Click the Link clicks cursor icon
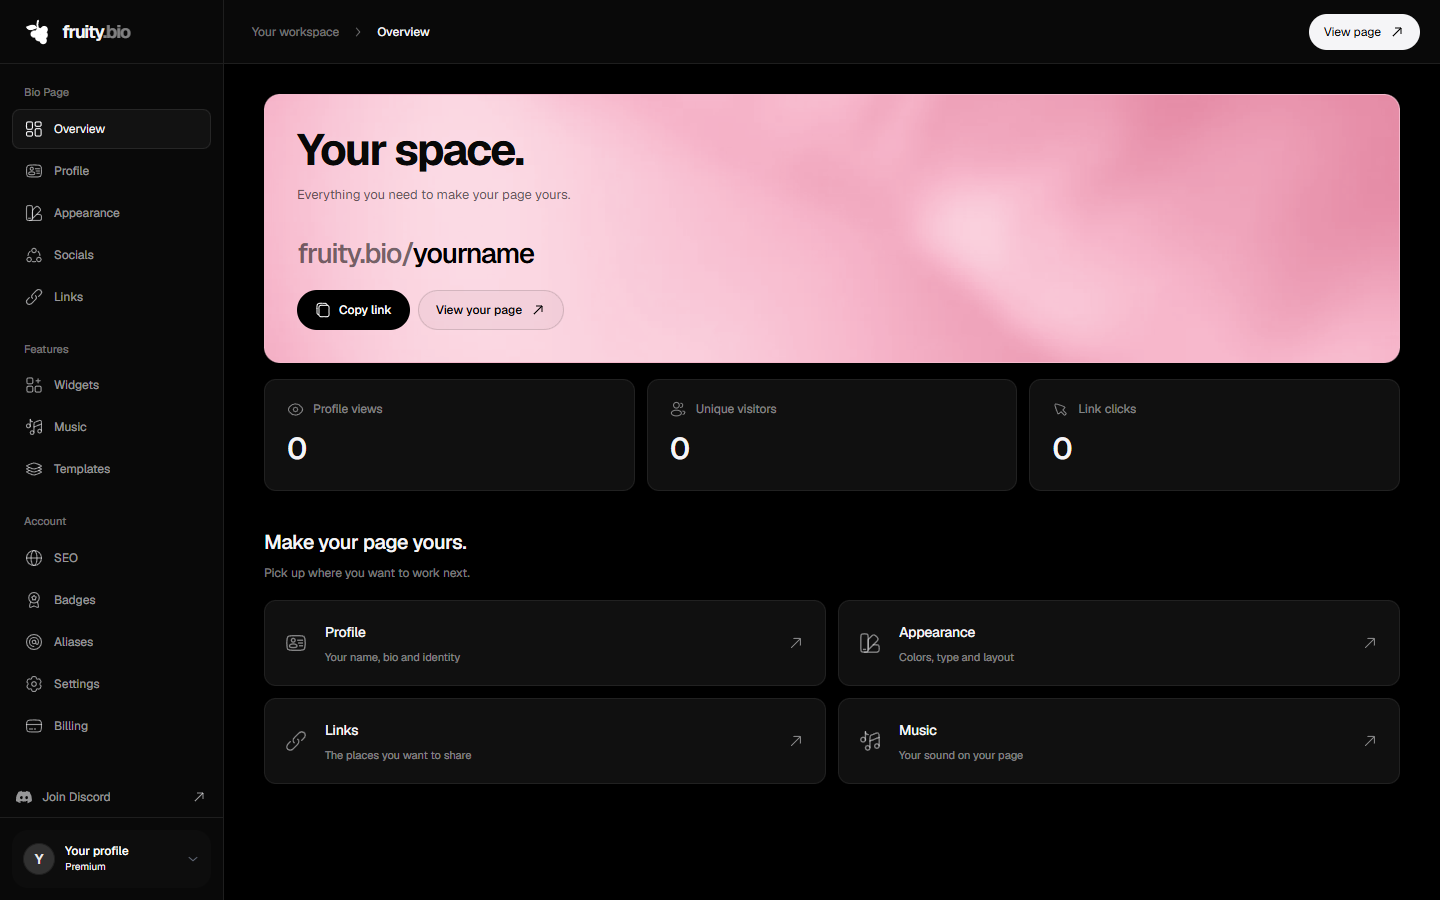This screenshot has width=1440, height=900. point(1061,409)
